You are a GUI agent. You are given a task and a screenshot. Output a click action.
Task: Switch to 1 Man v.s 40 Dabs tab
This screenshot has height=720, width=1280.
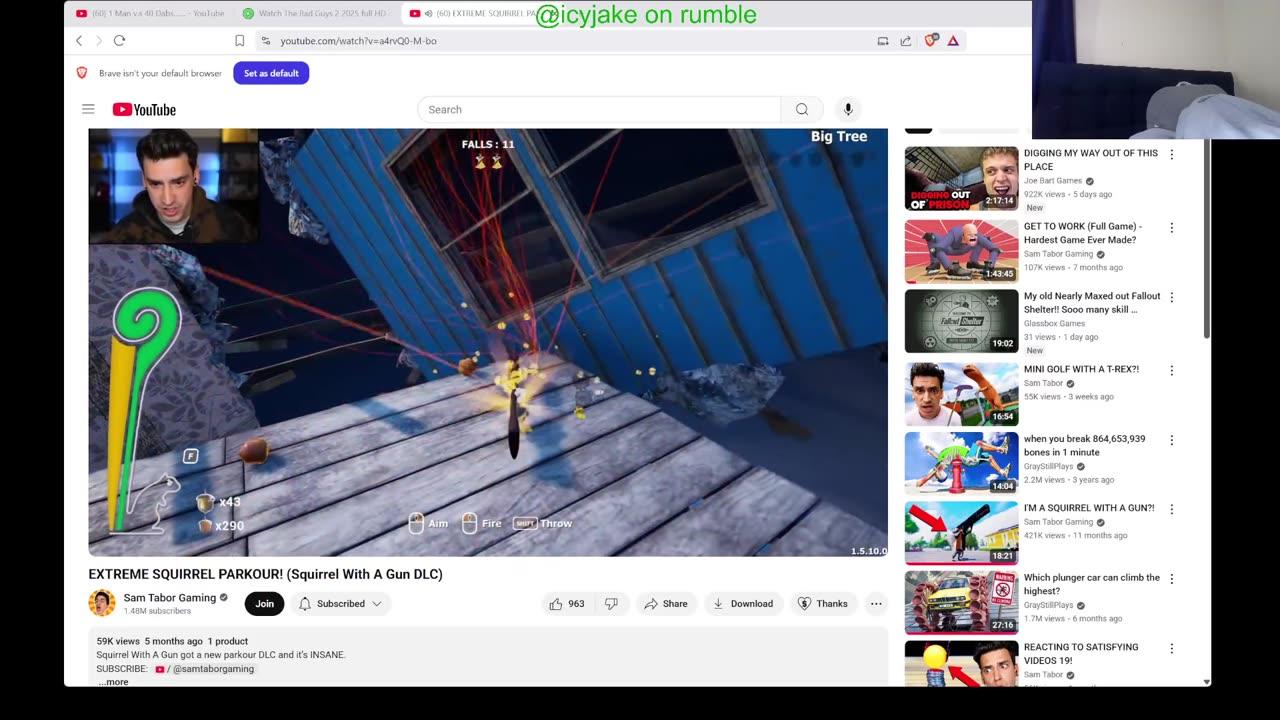150,13
